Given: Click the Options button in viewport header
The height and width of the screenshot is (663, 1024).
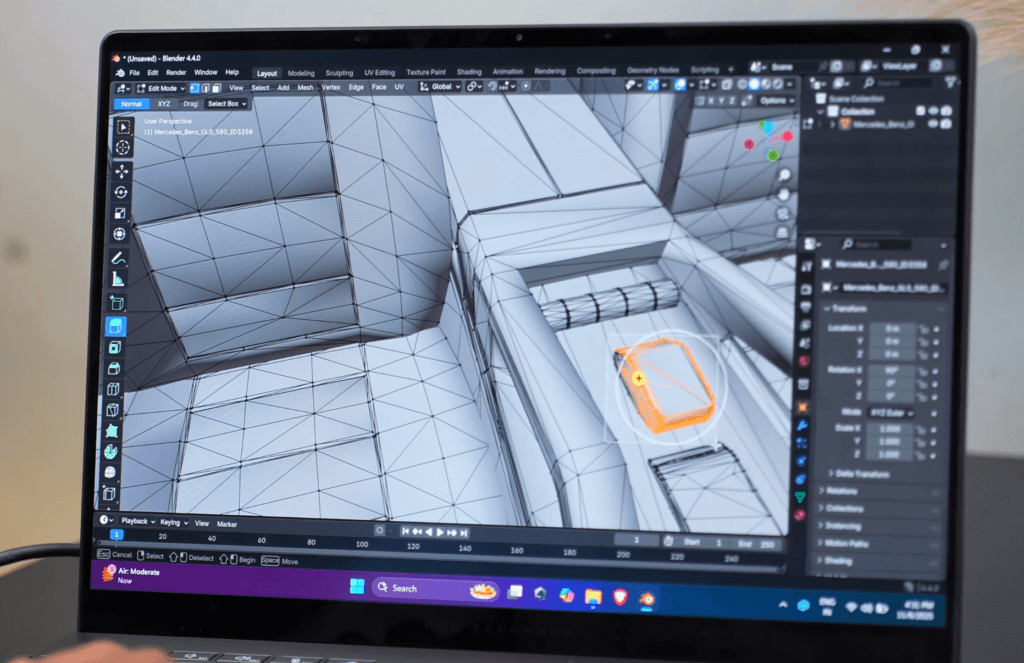Looking at the screenshot, I should tap(776, 101).
